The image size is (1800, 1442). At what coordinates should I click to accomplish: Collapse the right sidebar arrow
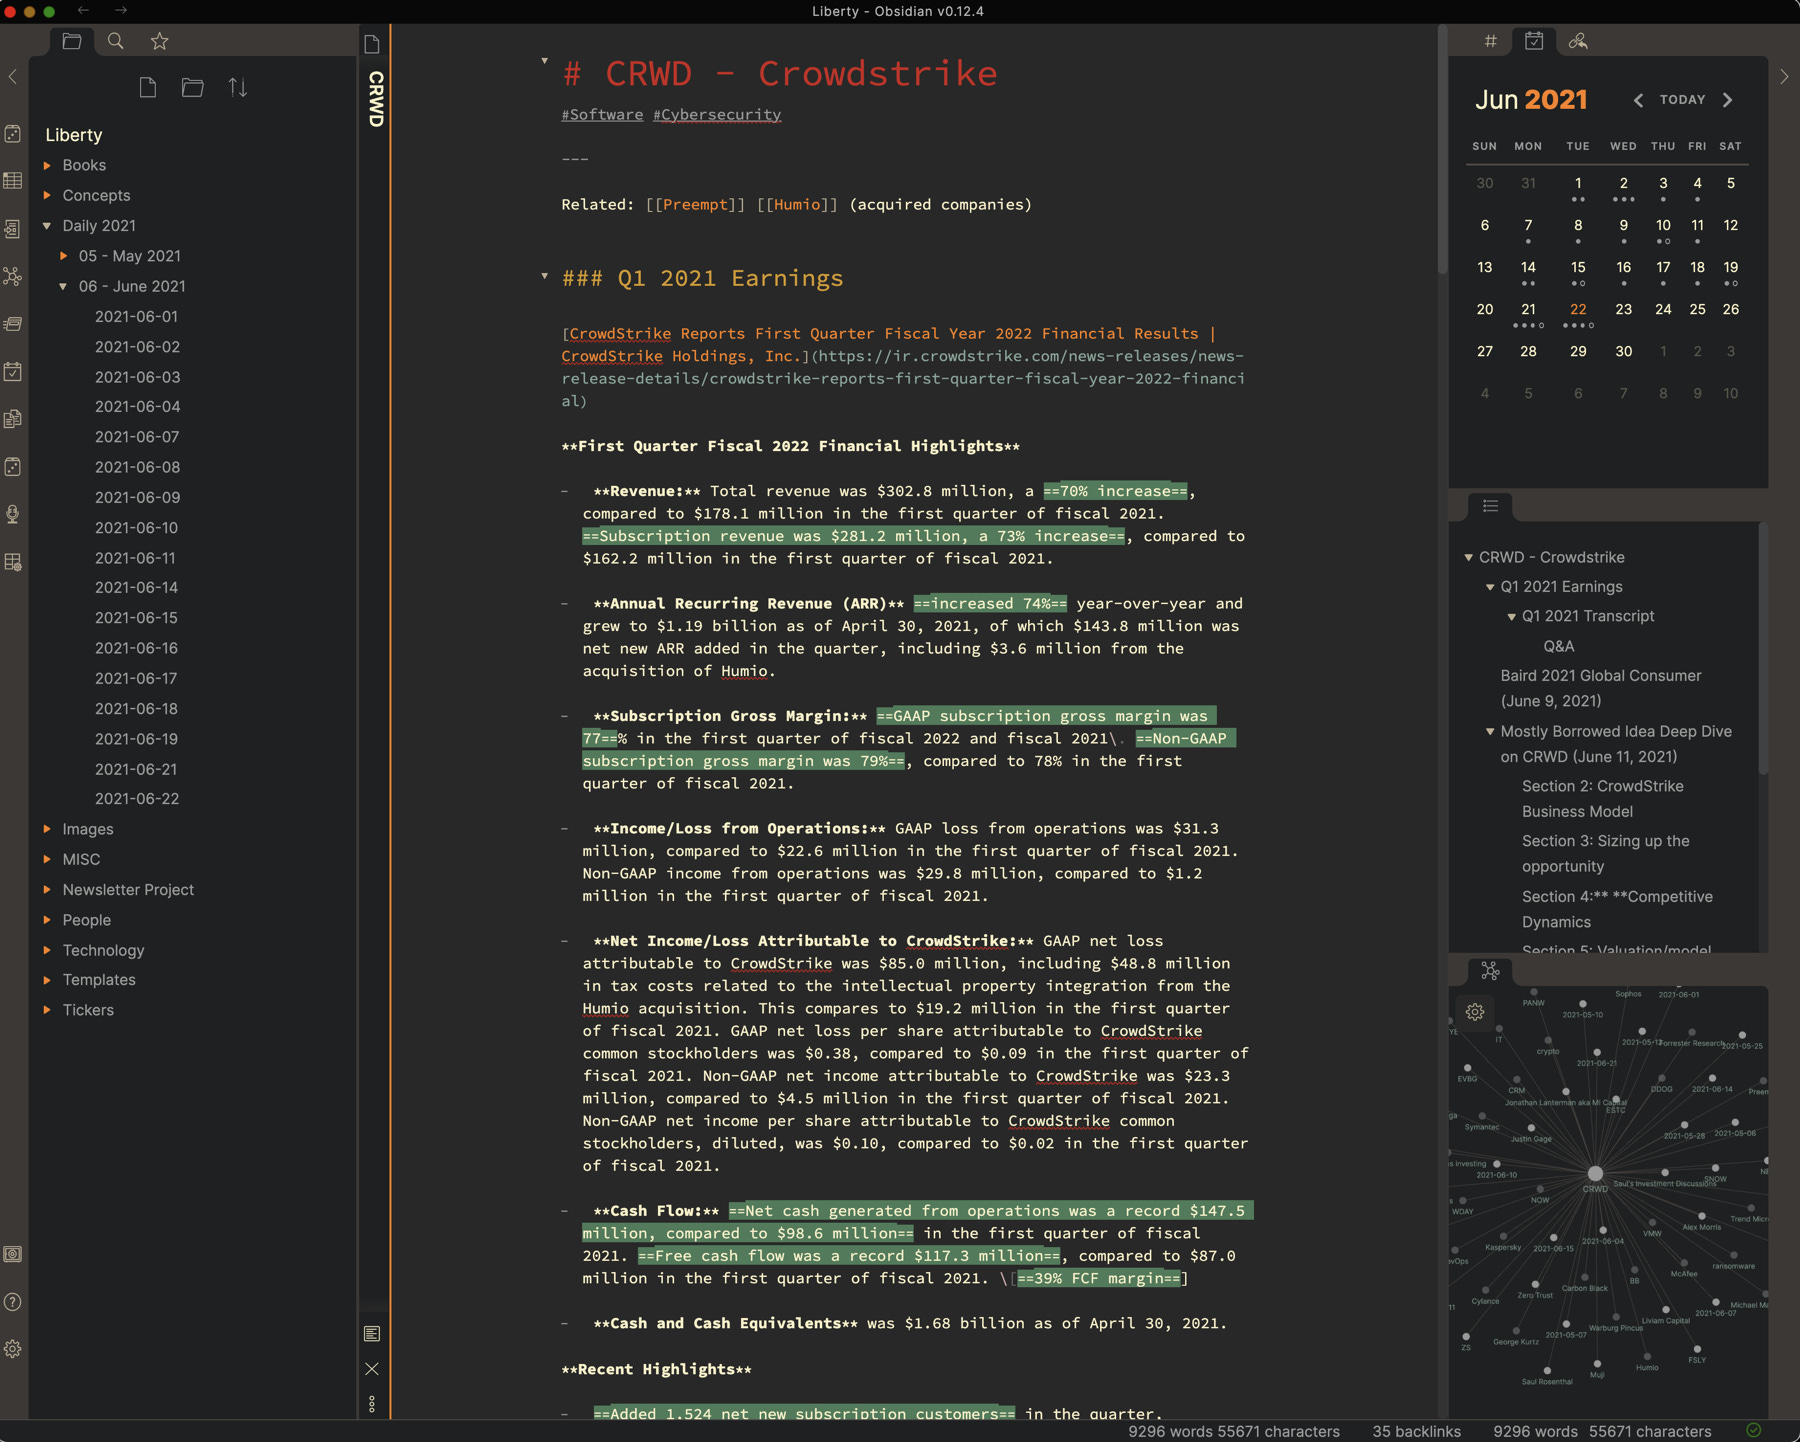[x=1784, y=77]
